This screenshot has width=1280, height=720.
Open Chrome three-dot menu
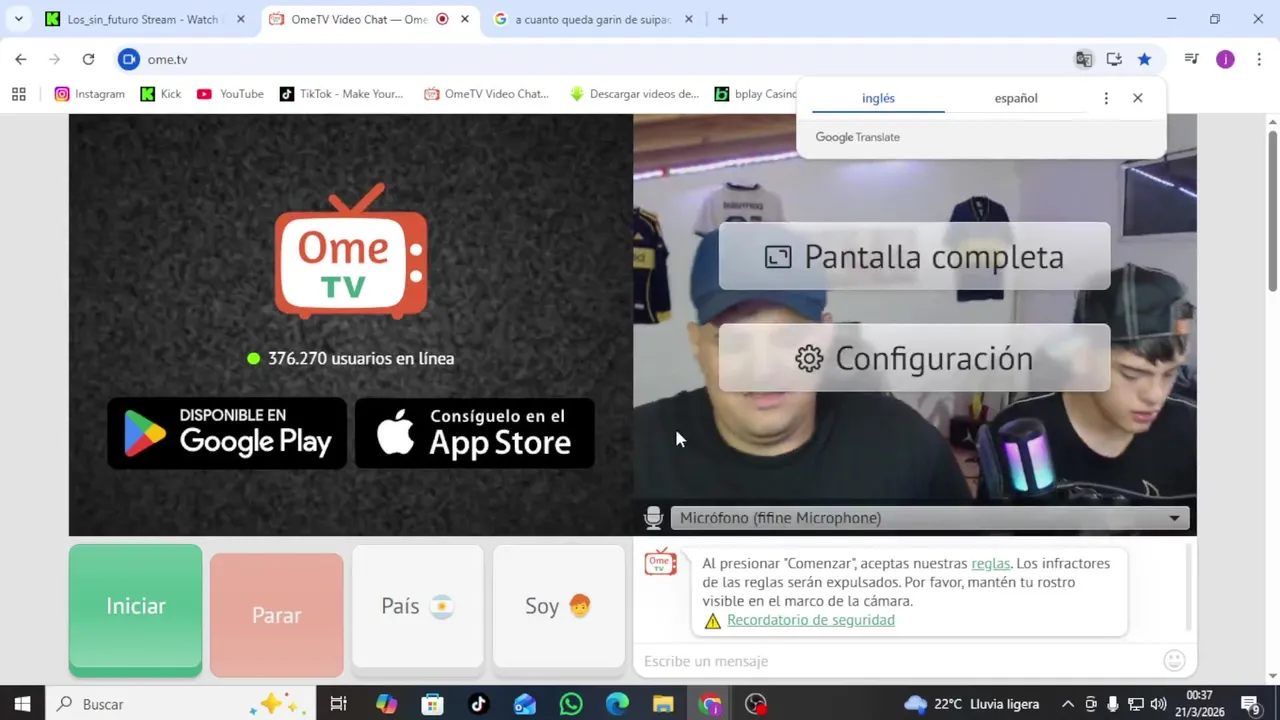point(1259,59)
